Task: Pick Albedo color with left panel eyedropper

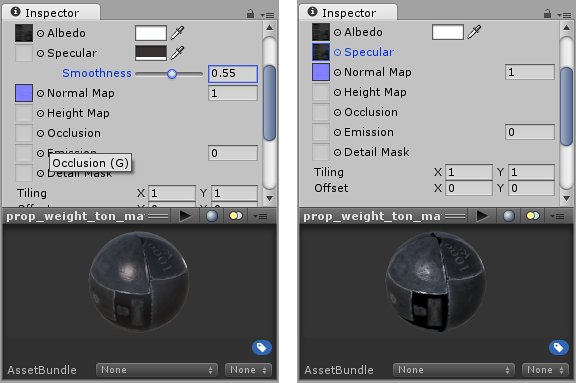Action: click(x=177, y=33)
